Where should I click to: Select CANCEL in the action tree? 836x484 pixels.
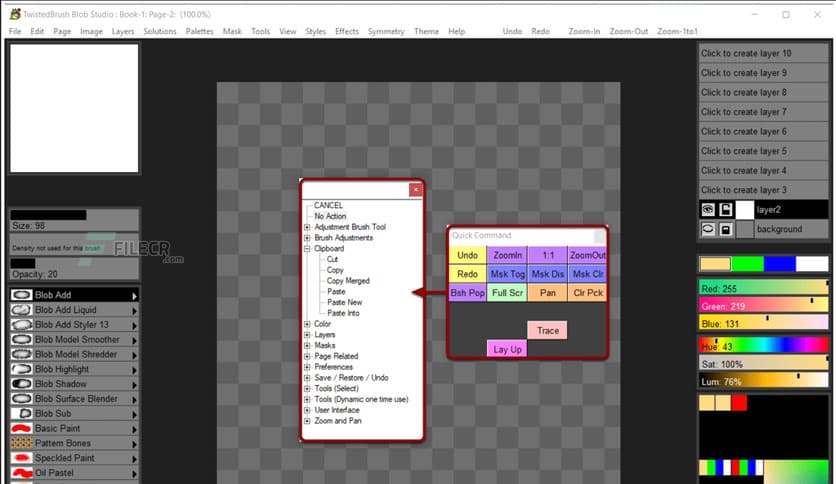[328, 205]
